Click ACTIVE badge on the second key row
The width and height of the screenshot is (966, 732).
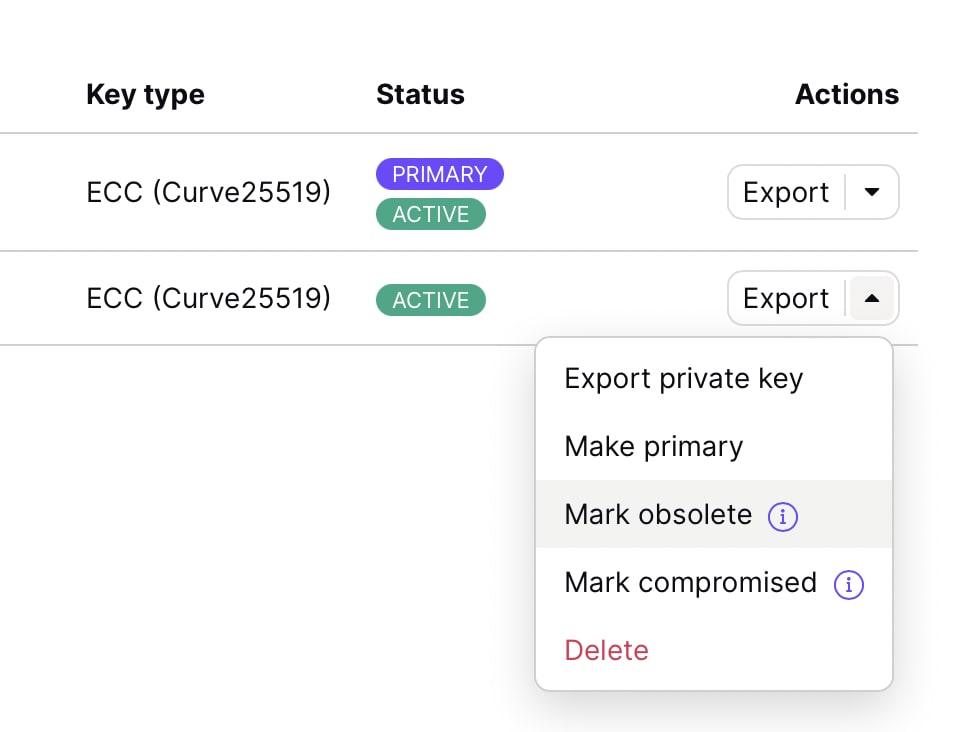pos(430,300)
